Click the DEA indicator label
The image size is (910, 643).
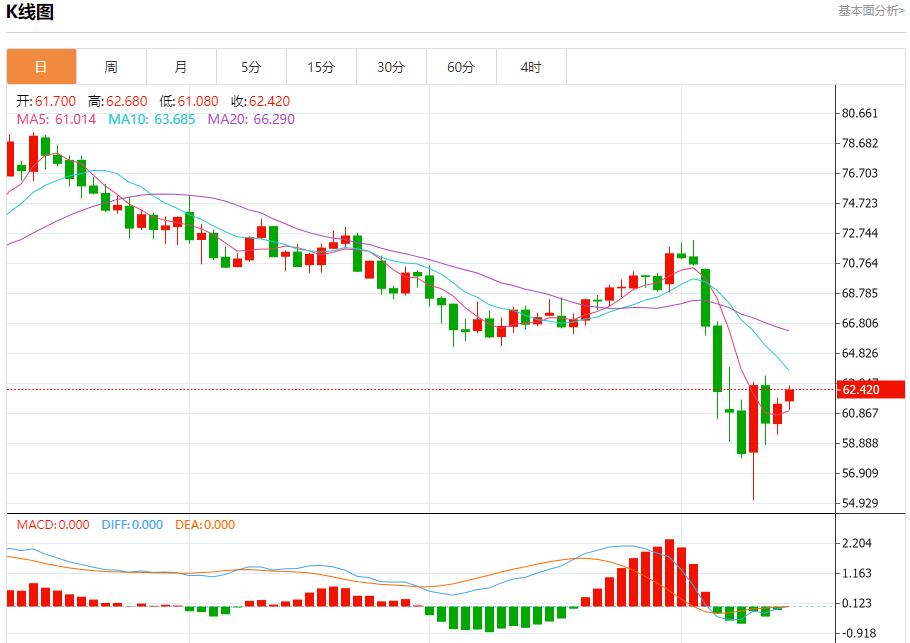[x=205, y=524]
